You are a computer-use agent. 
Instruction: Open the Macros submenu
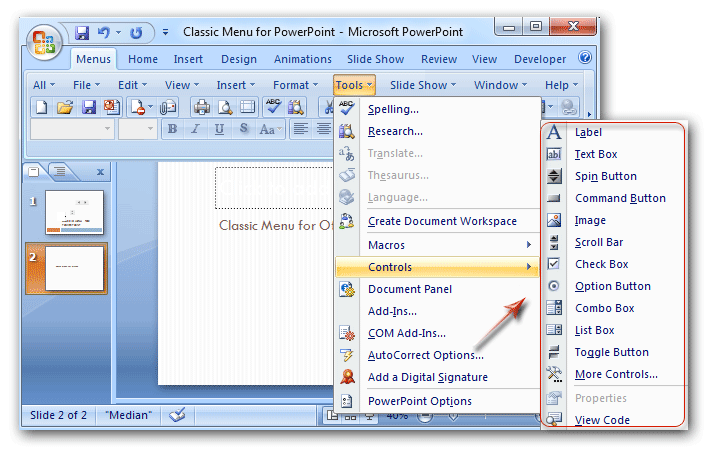click(x=437, y=245)
